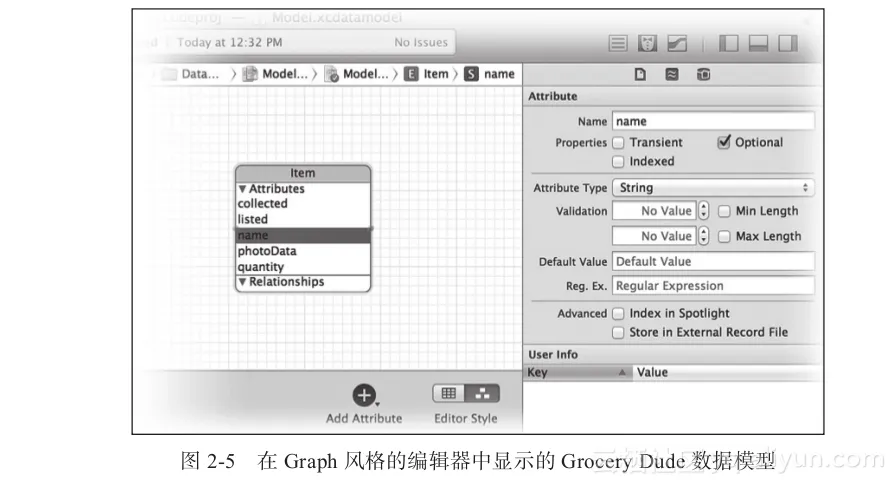This screenshot has width=896, height=485.
Task: Select the collected attribute in Item
Action: pos(303,204)
